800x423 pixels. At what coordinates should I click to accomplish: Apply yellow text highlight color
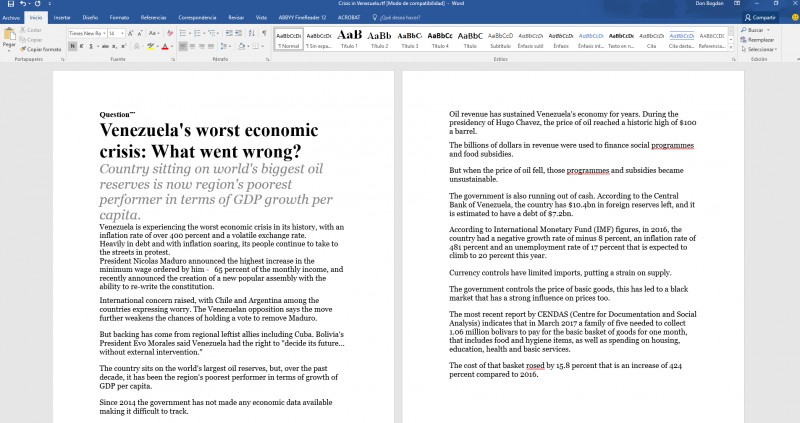[150, 46]
